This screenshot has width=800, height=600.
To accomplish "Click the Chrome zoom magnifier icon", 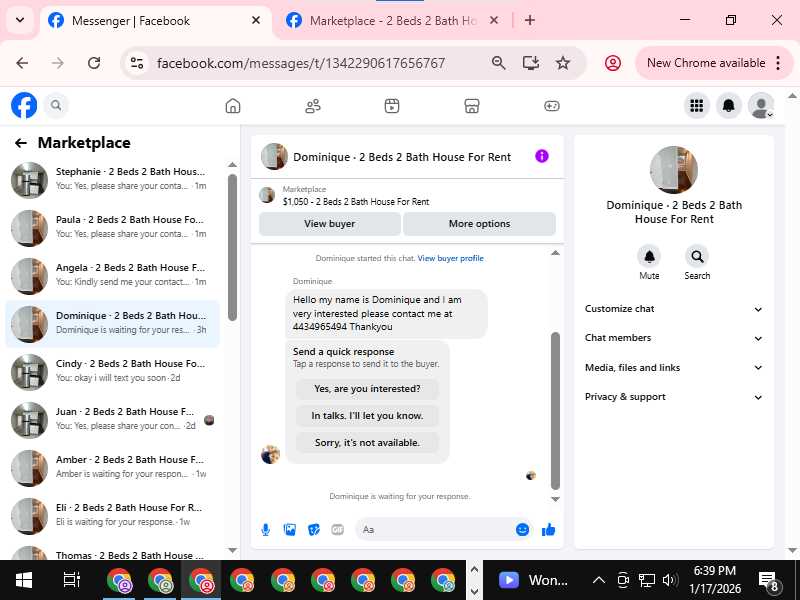I will click(498, 63).
